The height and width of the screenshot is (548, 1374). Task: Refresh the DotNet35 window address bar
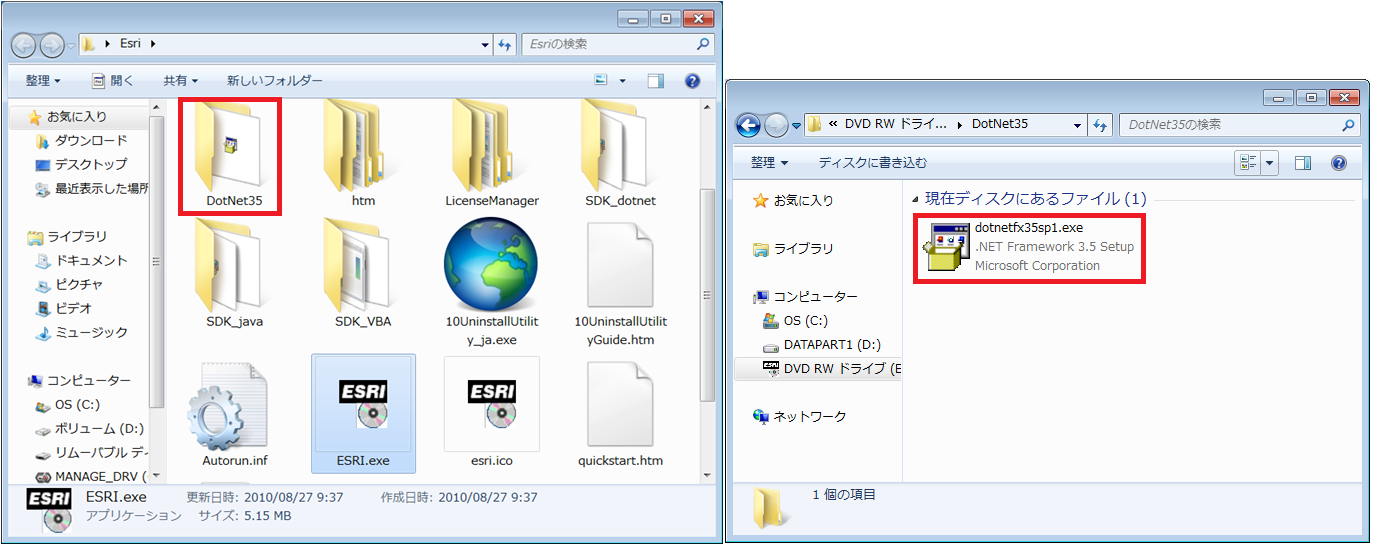1101,125
